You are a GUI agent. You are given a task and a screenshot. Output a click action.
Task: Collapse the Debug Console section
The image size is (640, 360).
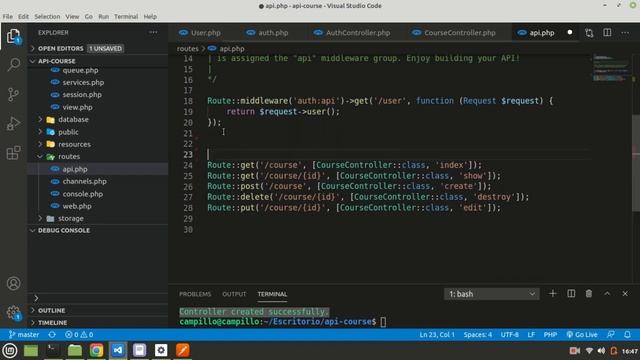point(98,230)
